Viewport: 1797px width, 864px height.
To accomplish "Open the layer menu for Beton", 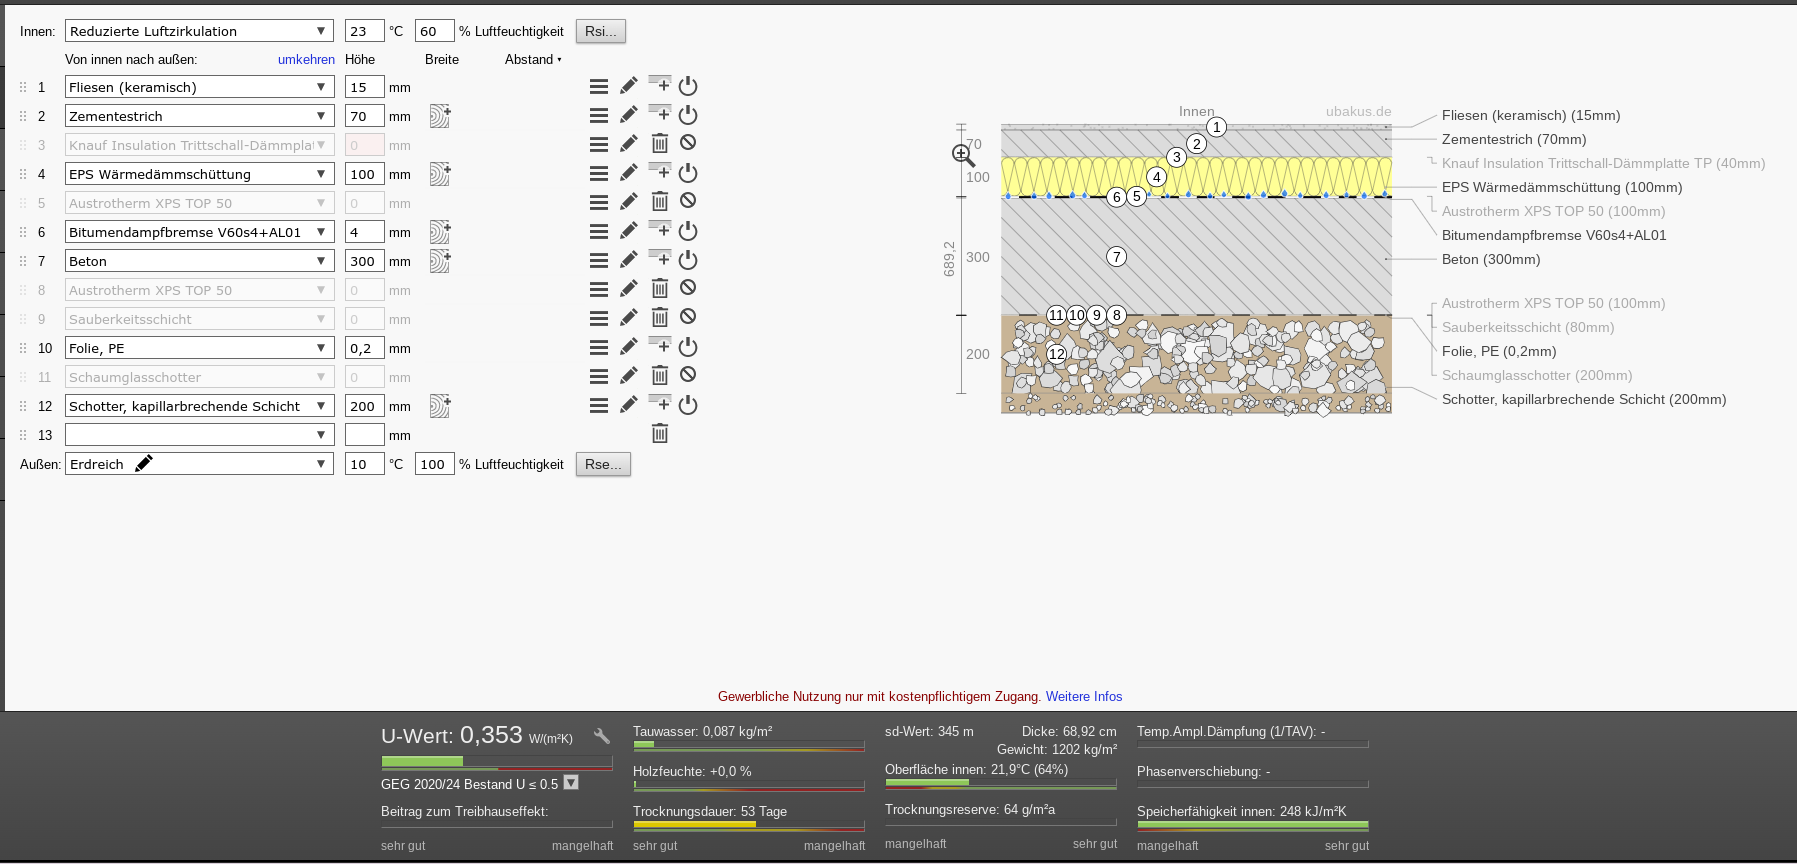I will pos(599,261).
